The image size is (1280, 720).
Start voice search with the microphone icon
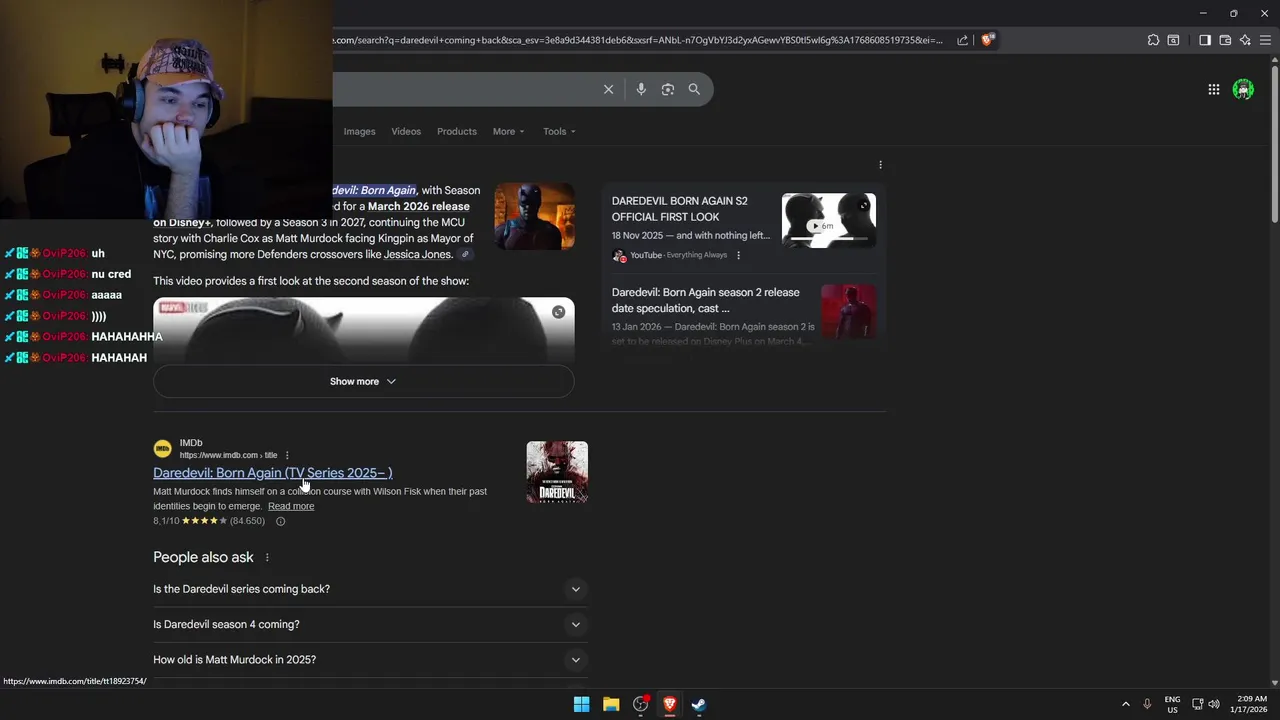(x=641, y=89)
